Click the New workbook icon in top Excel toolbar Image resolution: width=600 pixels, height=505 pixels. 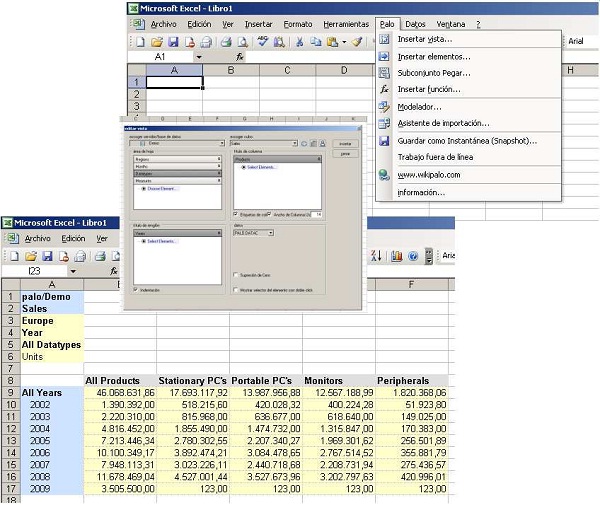[140, 42]
